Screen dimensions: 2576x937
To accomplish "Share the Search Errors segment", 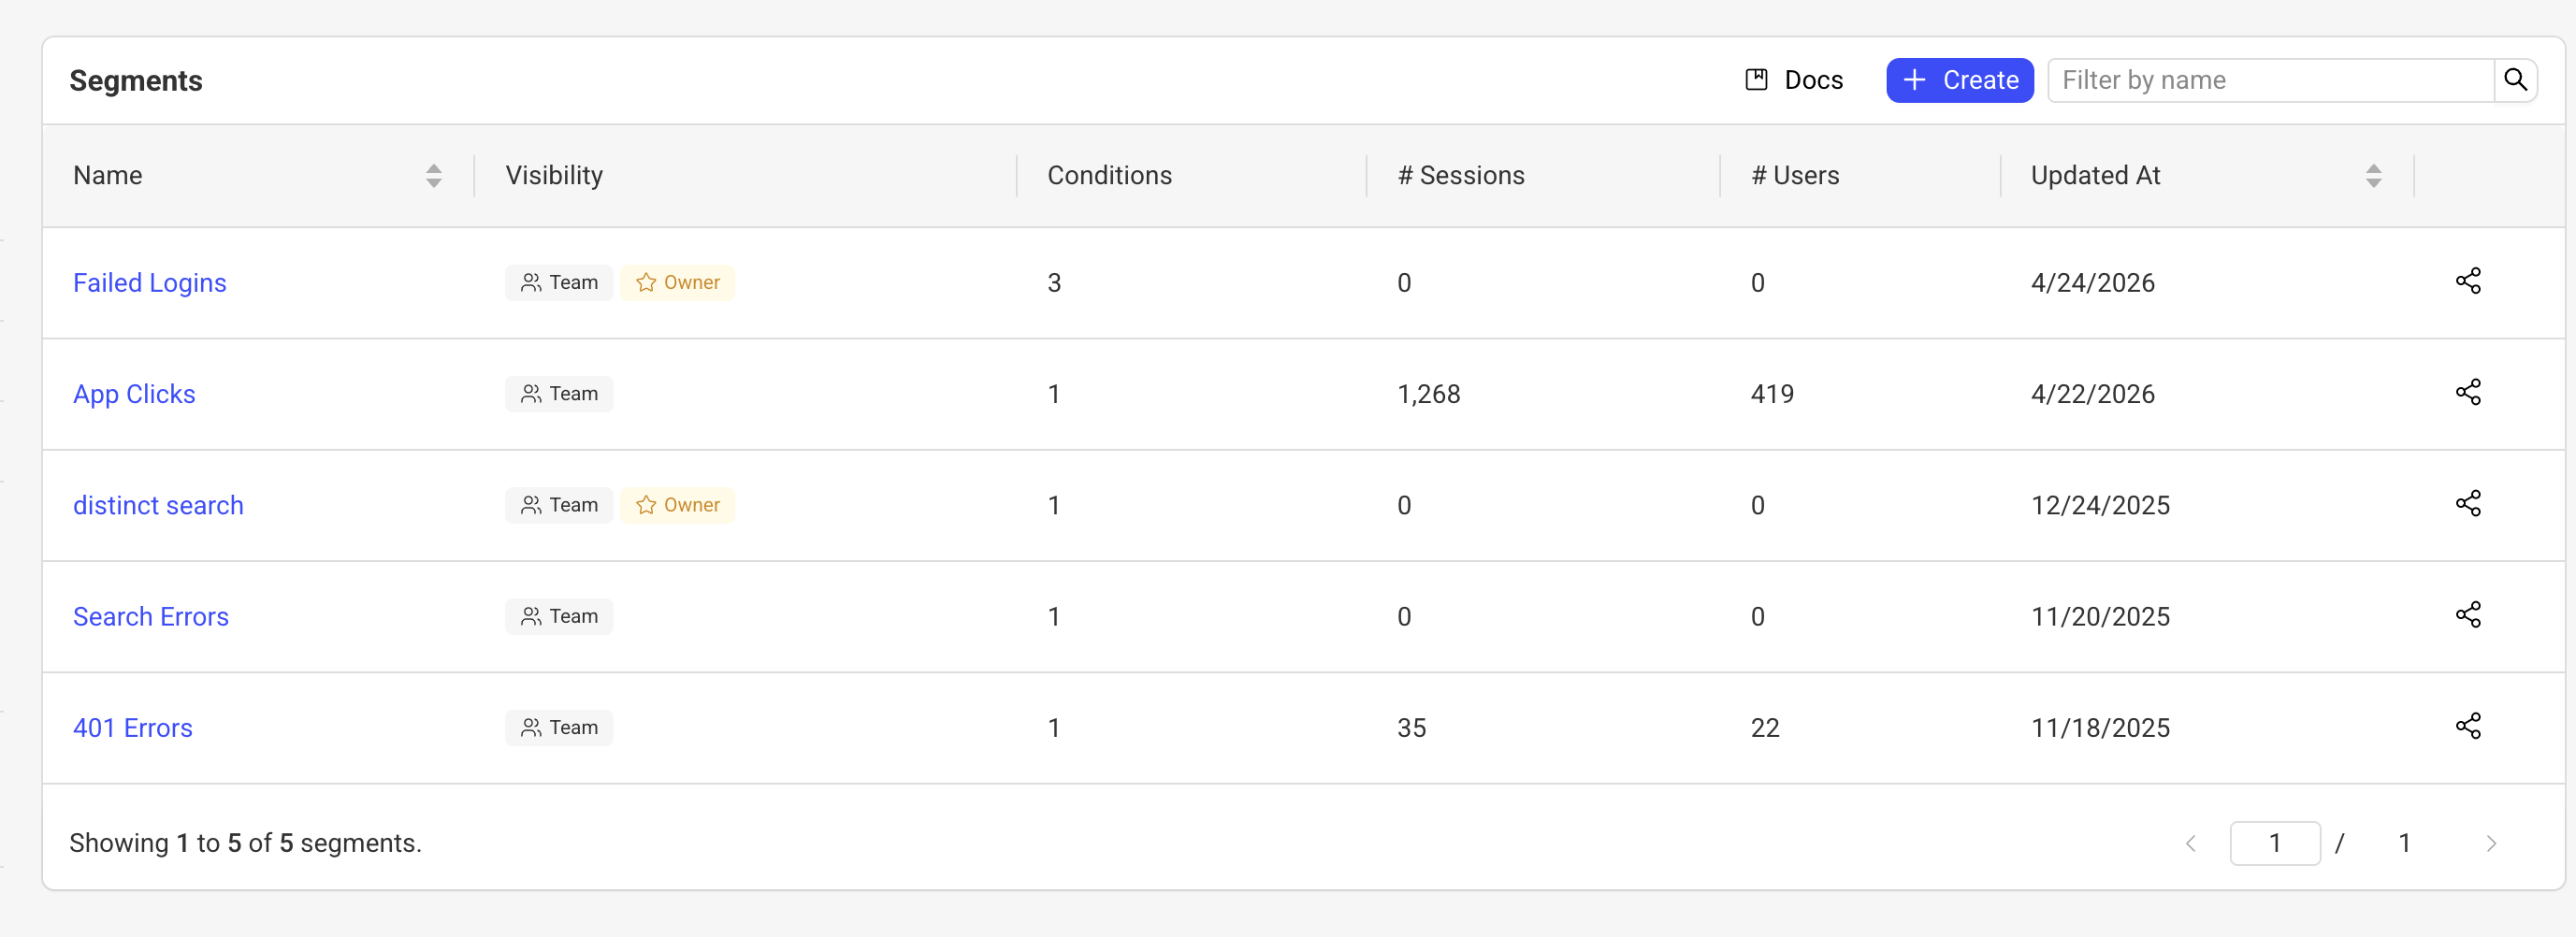I will point(2468,614).
